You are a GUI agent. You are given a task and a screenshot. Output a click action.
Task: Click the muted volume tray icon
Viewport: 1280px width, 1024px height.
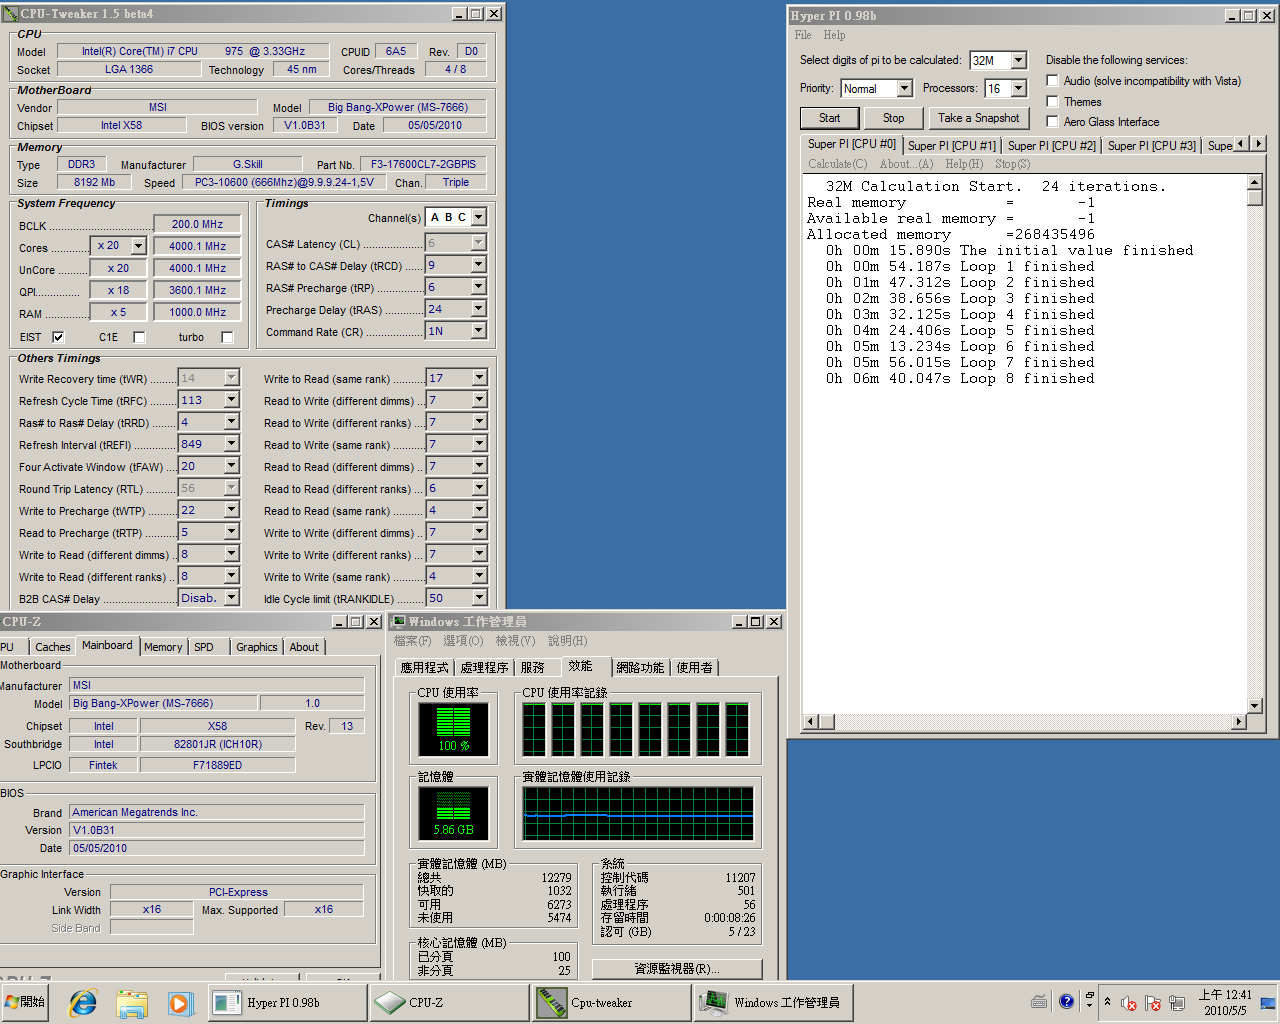[x=1129, y=1003]
